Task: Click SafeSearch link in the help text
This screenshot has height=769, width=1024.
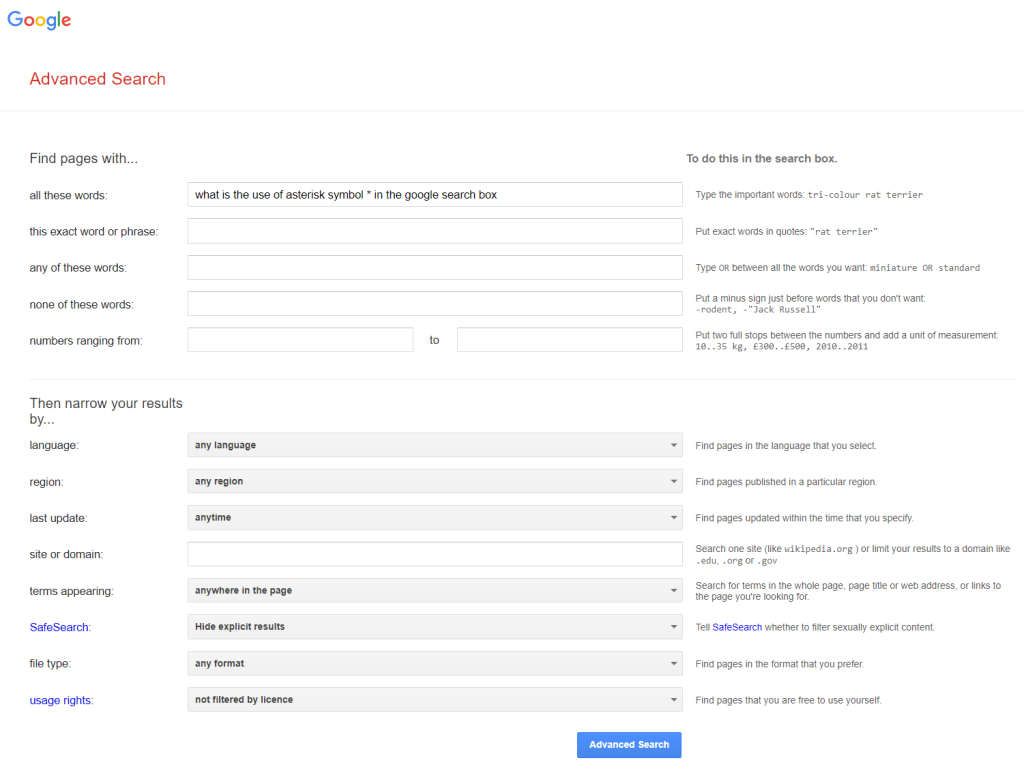Action: coord(737,627)
